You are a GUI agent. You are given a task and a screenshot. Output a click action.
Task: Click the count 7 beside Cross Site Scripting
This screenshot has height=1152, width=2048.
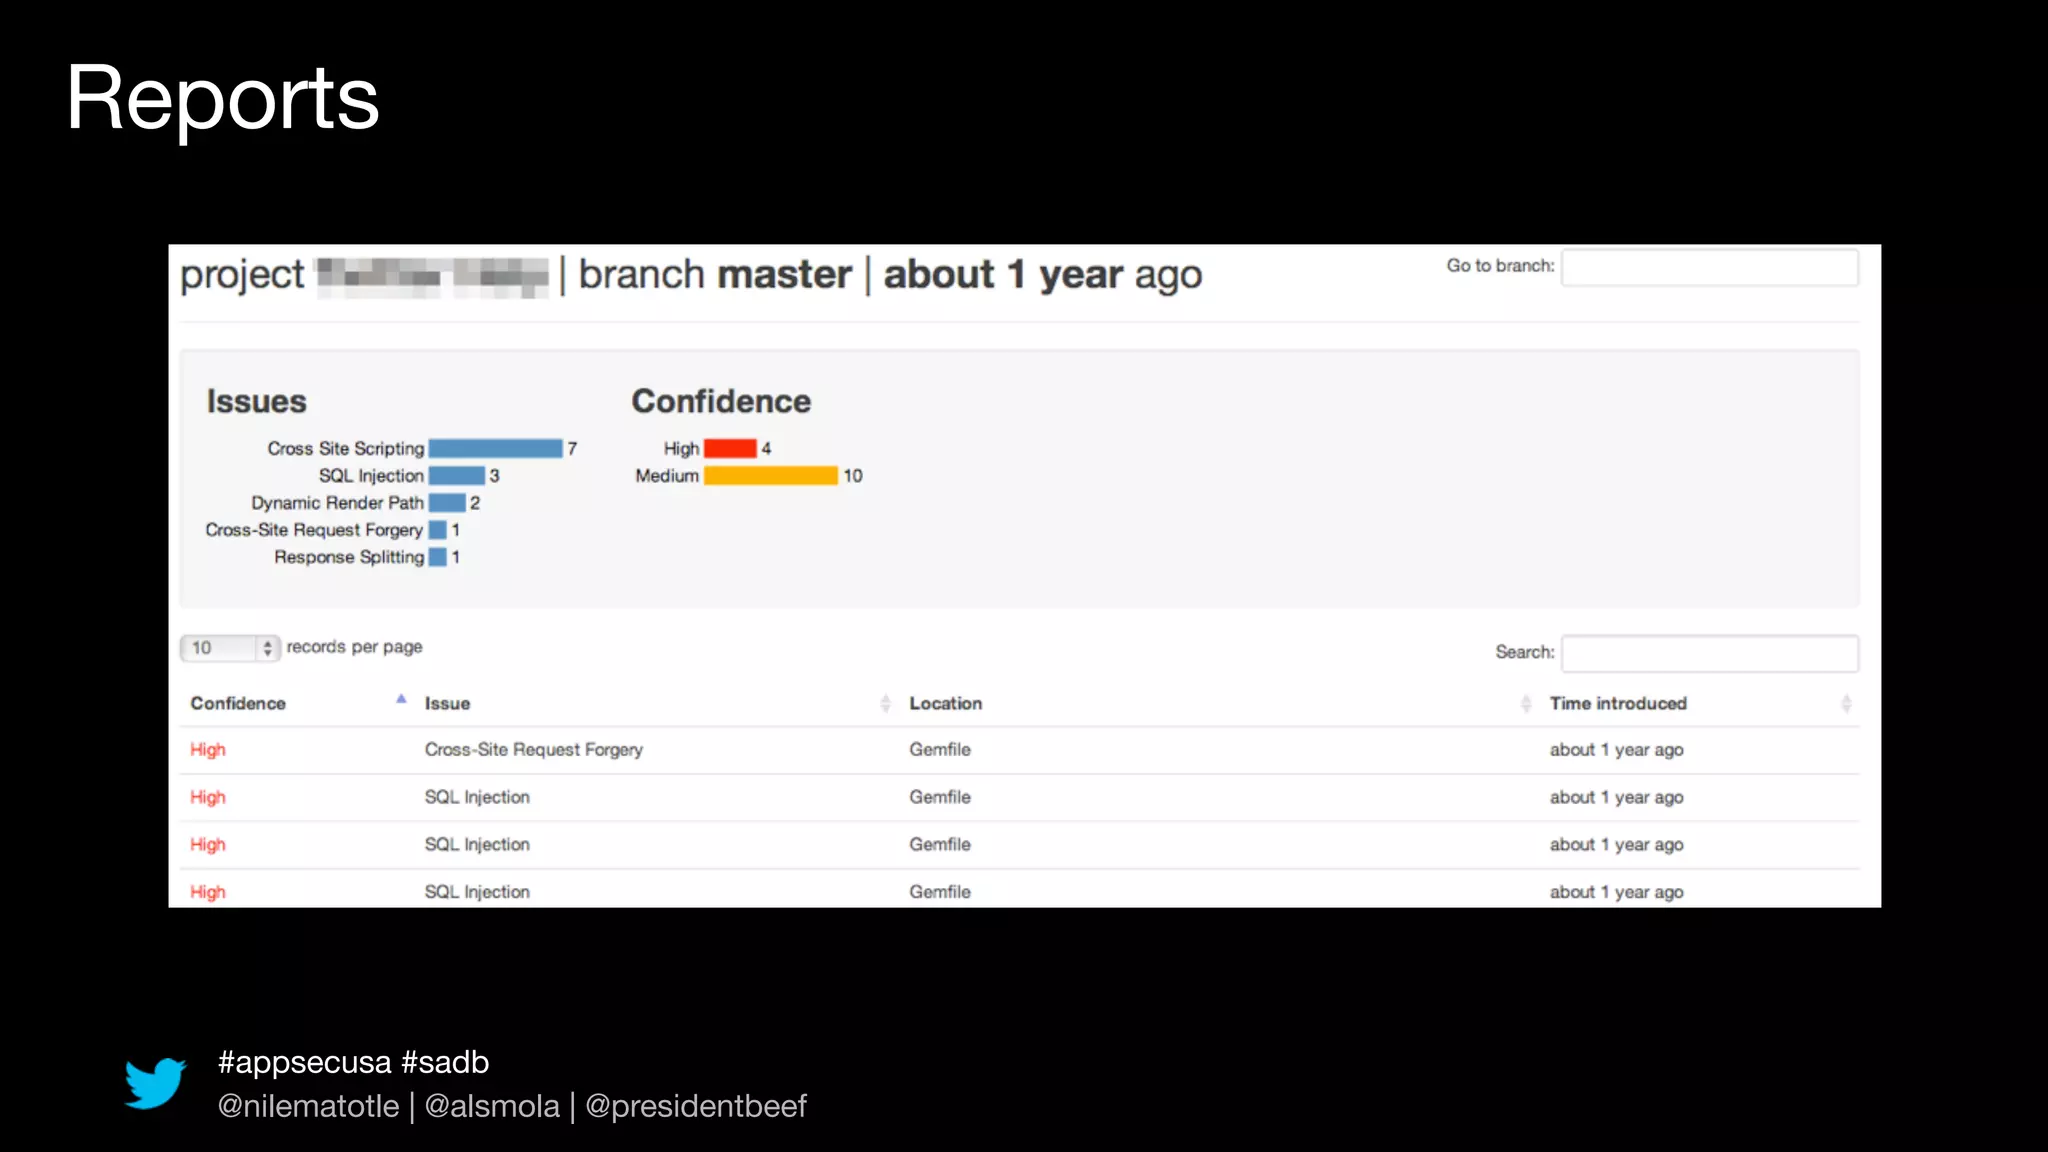click(x=572, y=449)
